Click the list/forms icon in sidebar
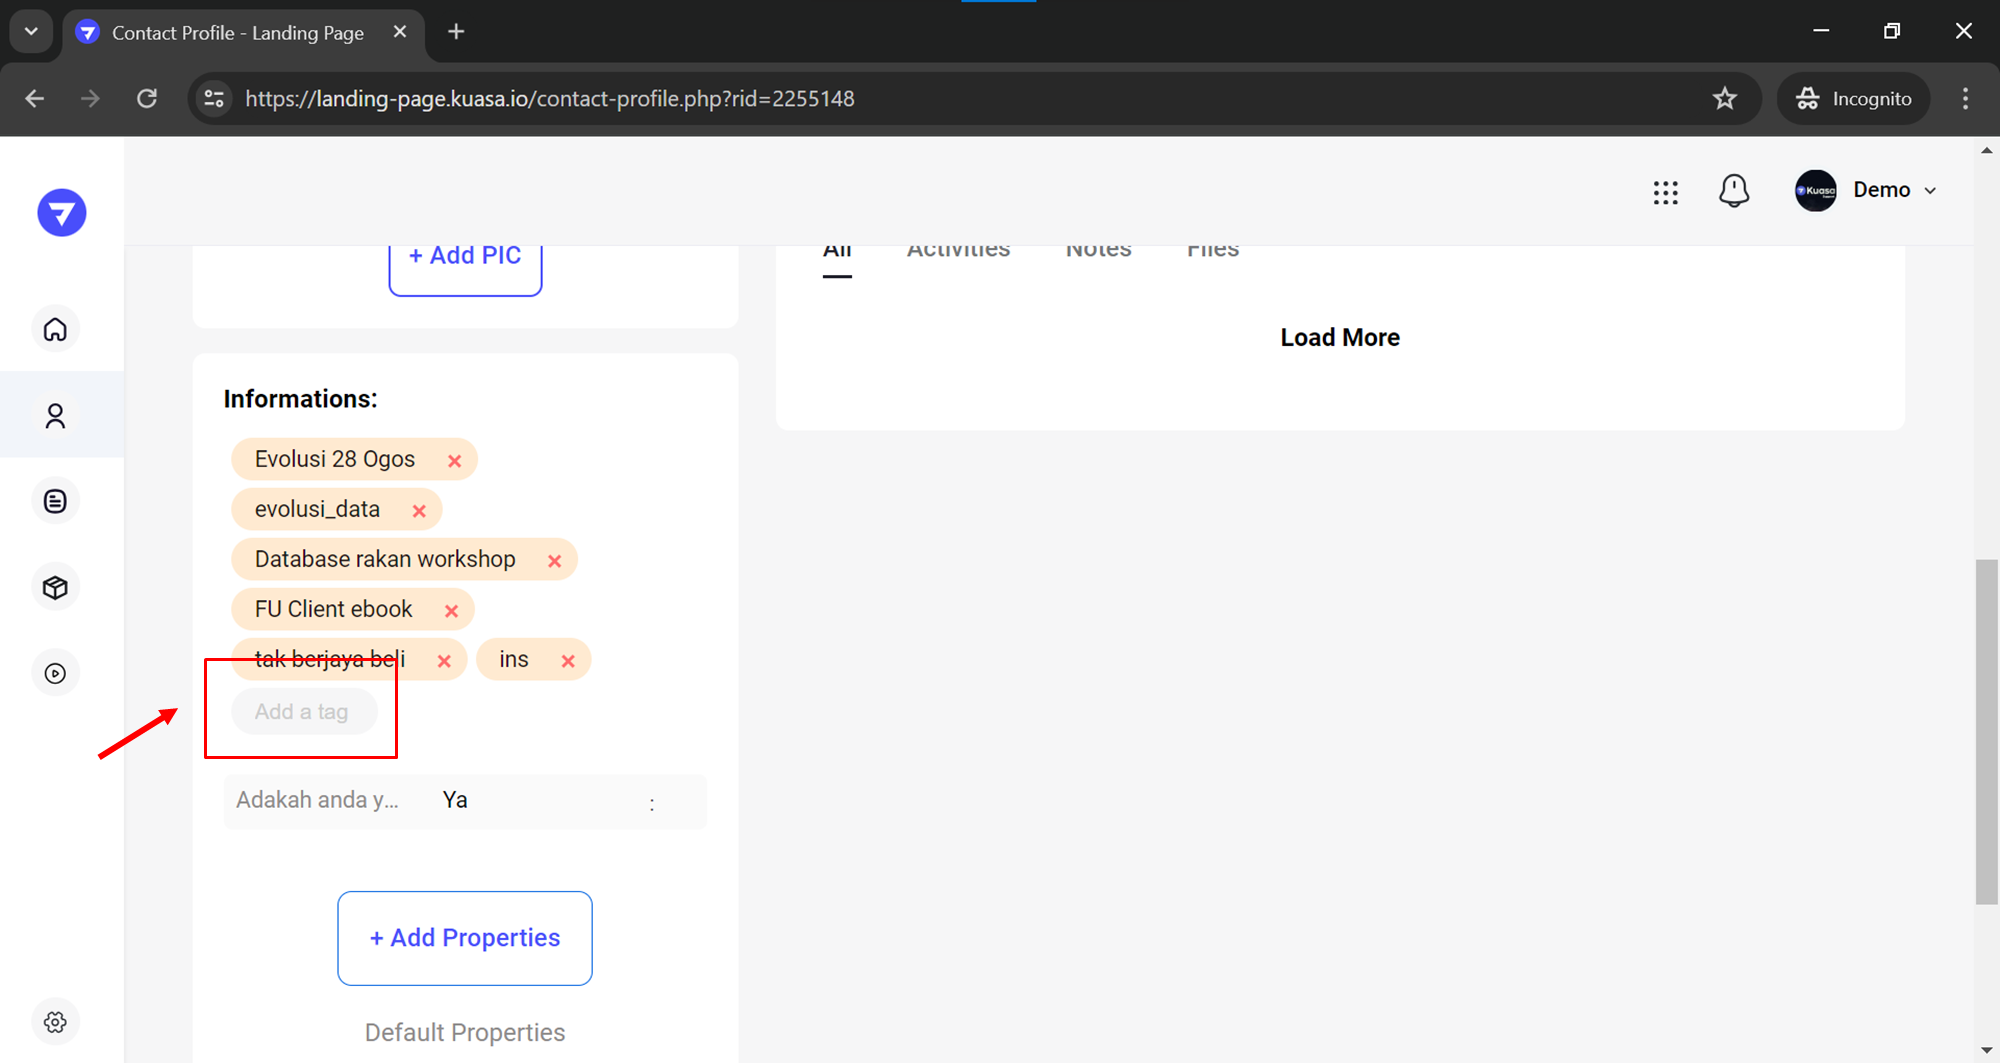The width and height of the screenshot is (2000, 1063). coord(55,501)
